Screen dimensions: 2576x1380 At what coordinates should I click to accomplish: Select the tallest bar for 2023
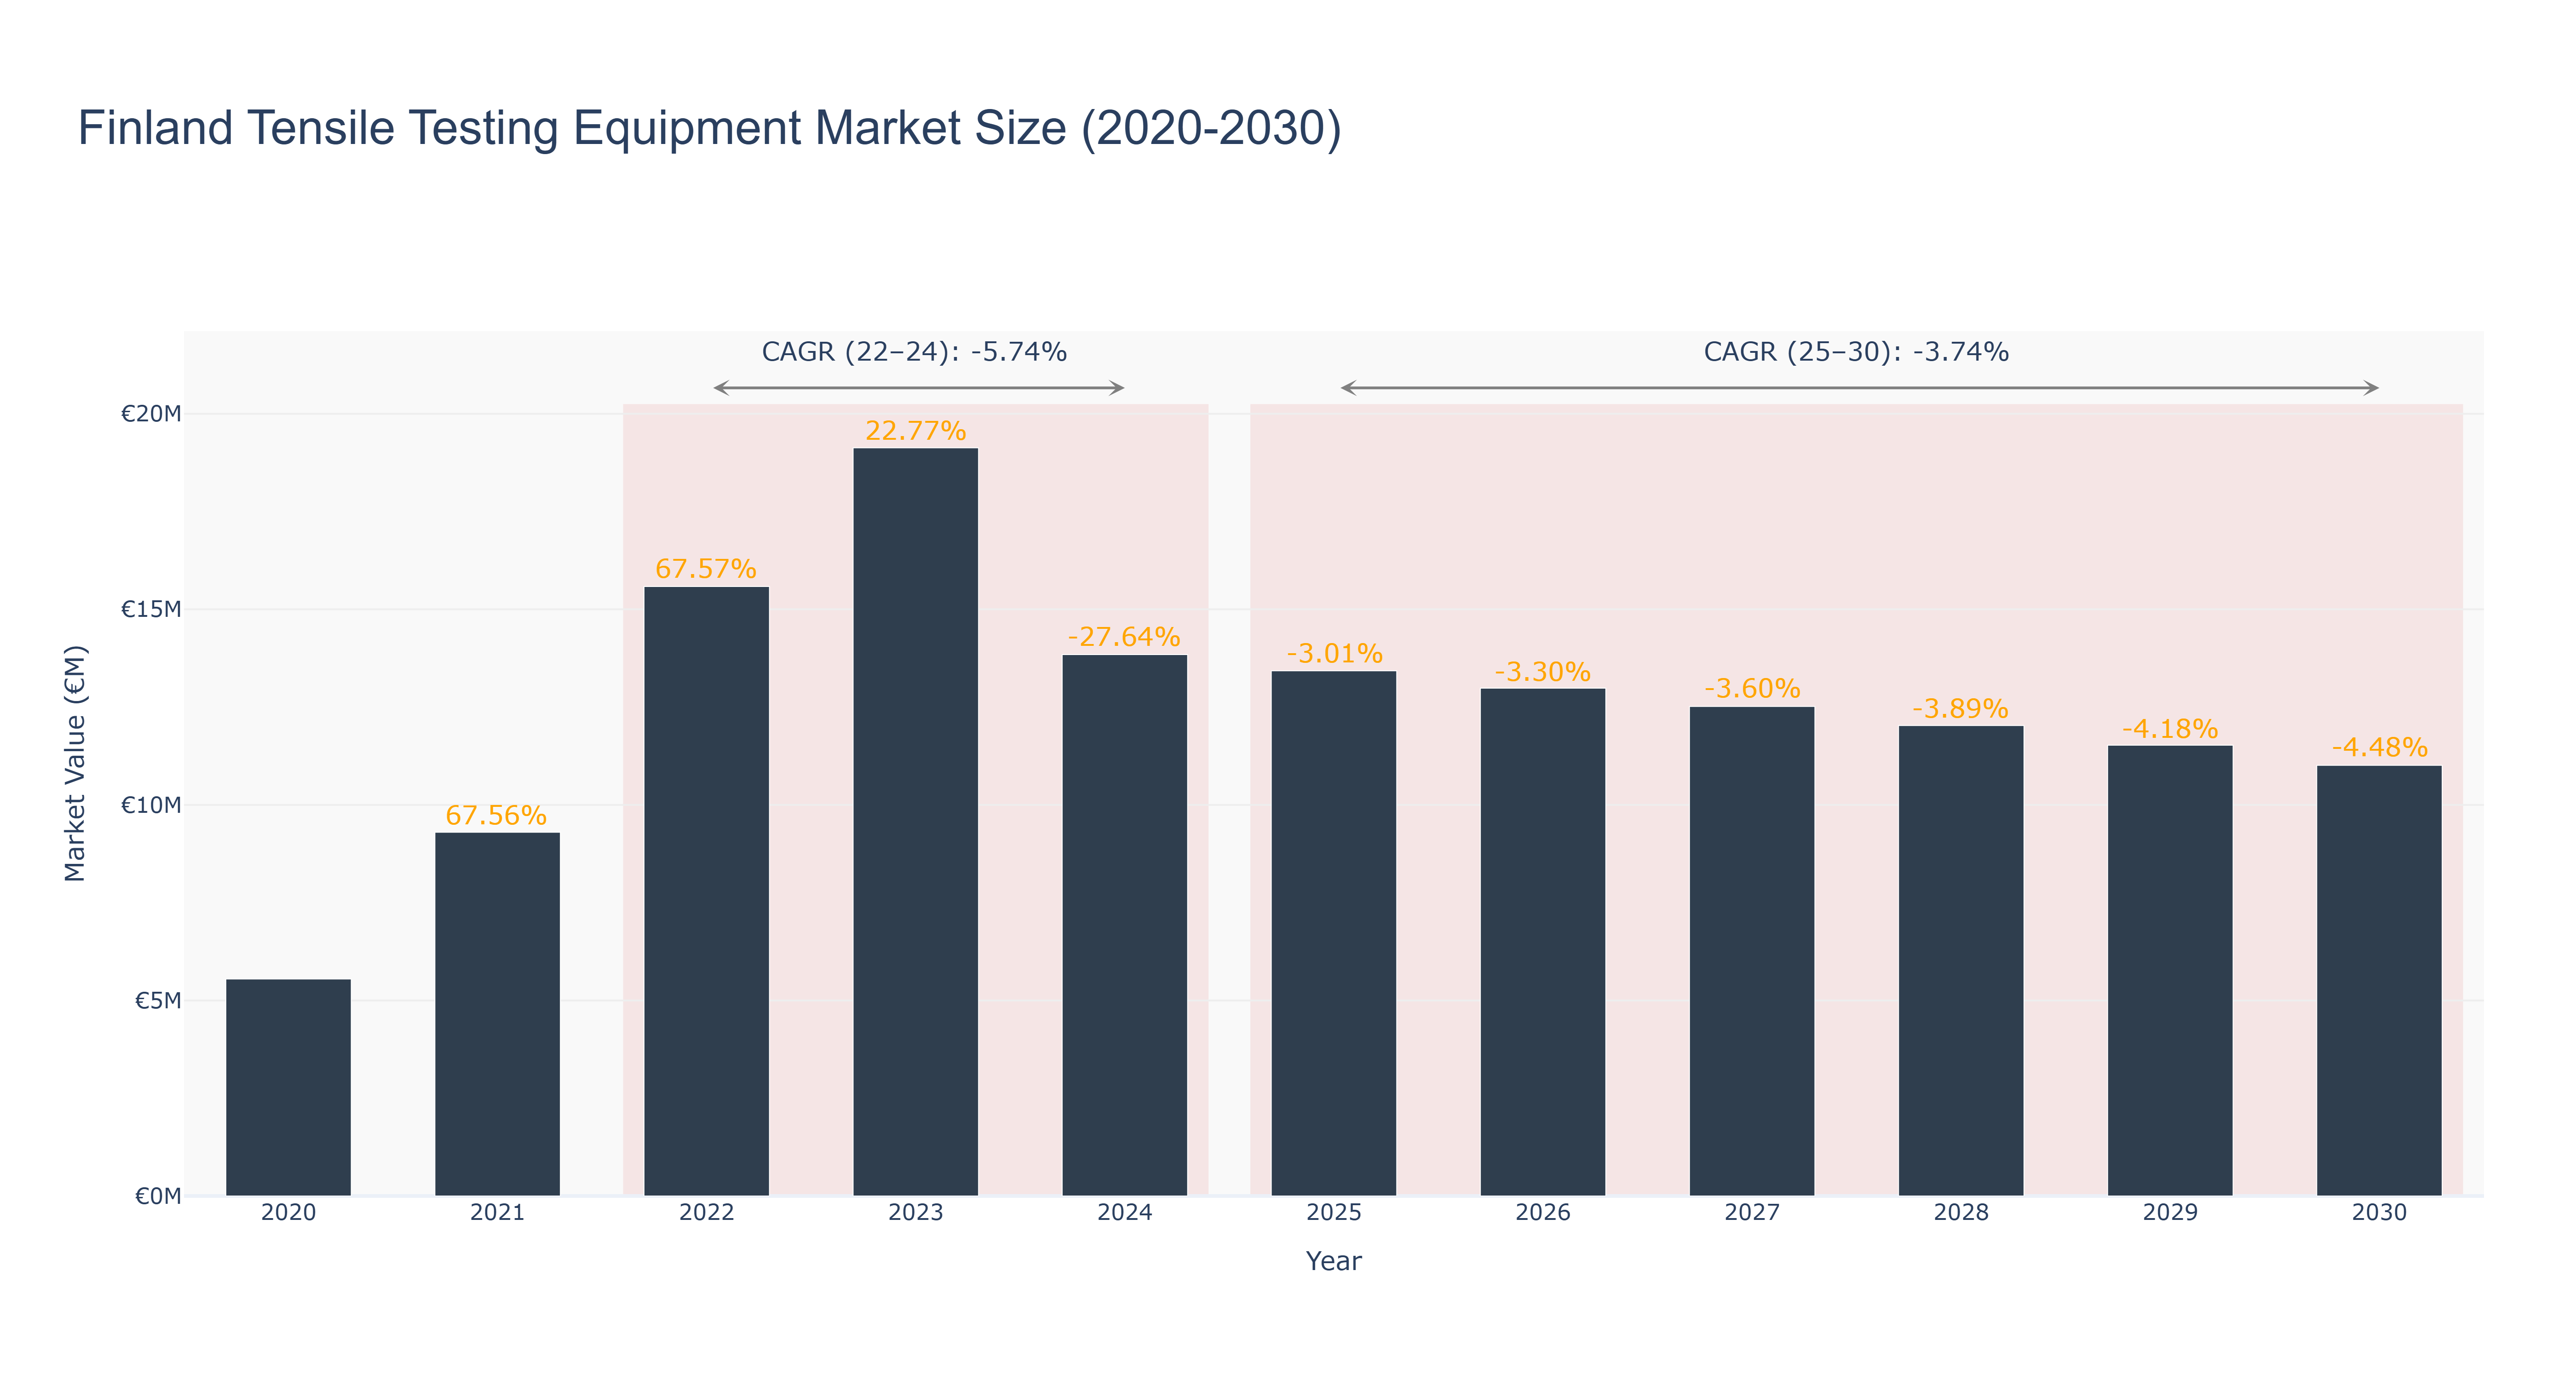pos(915,822)
